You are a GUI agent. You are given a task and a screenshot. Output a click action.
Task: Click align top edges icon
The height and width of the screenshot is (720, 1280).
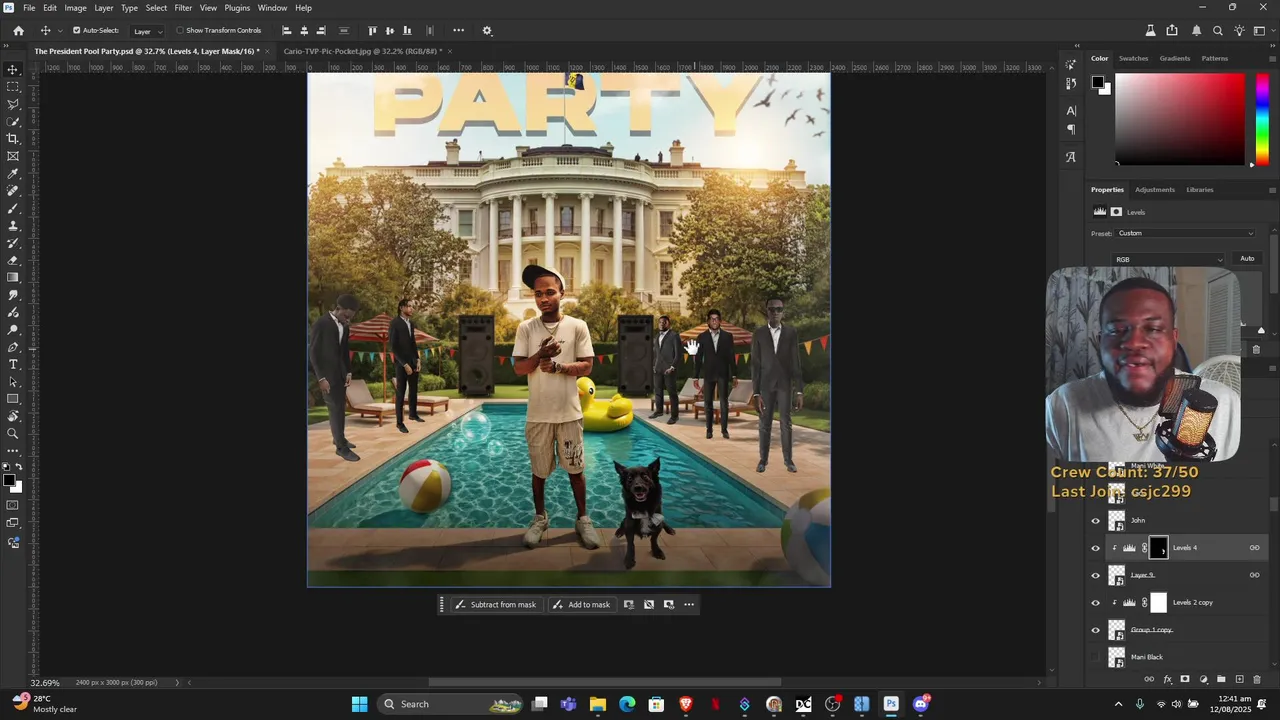[x=373, y=30]
